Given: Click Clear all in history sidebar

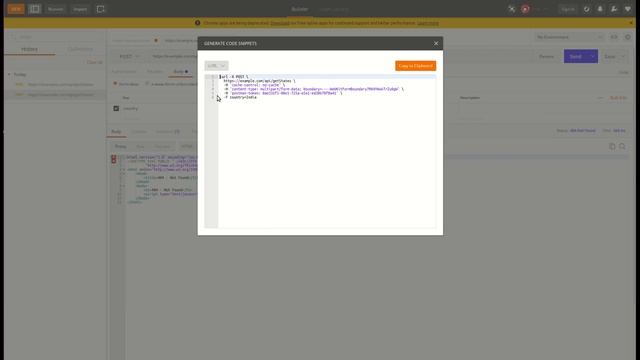Looking at the screenshot, I should pos(95,62).
